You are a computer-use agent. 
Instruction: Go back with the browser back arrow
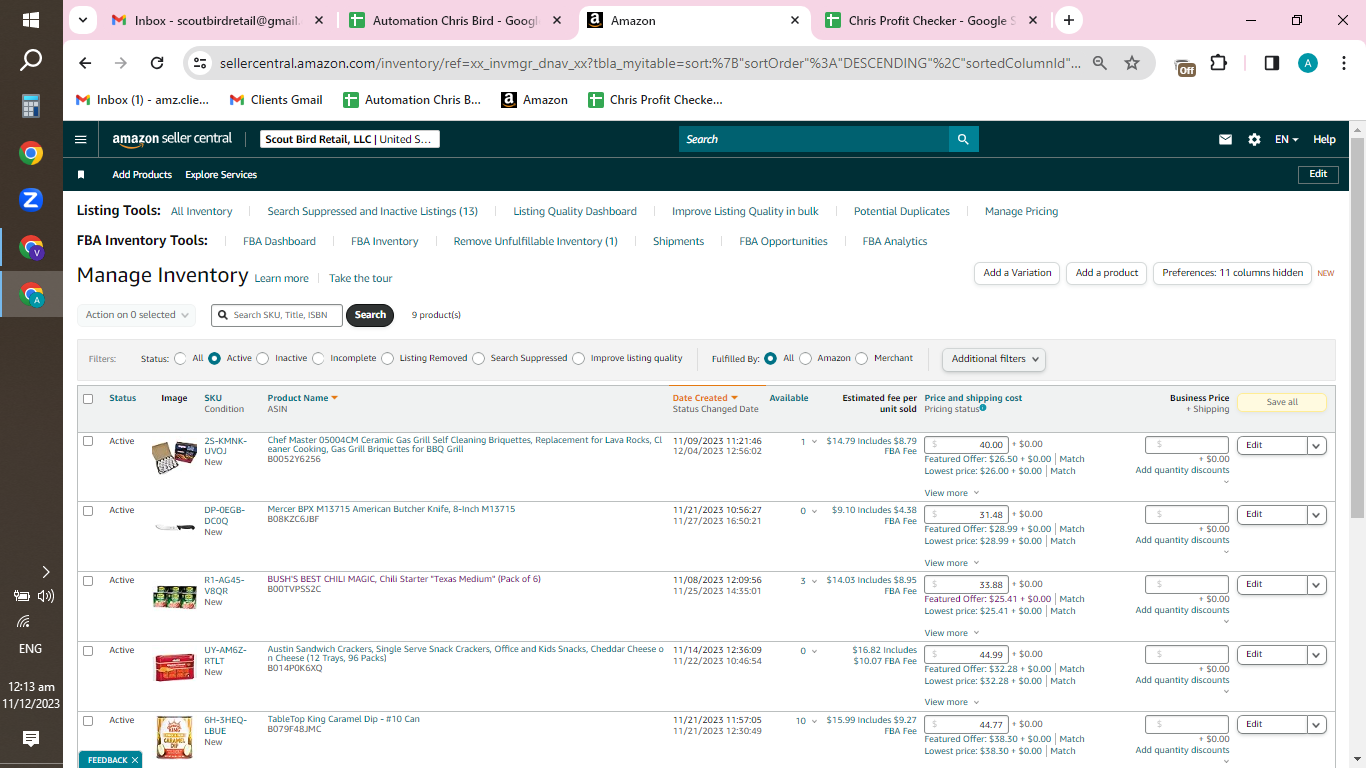click(85, 63)
